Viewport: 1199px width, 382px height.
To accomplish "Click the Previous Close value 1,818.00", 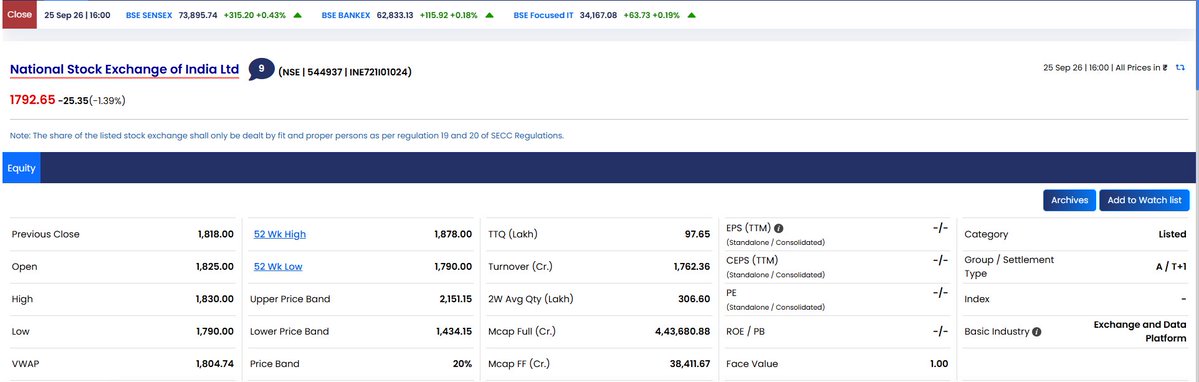I will (x=216, y=235).
